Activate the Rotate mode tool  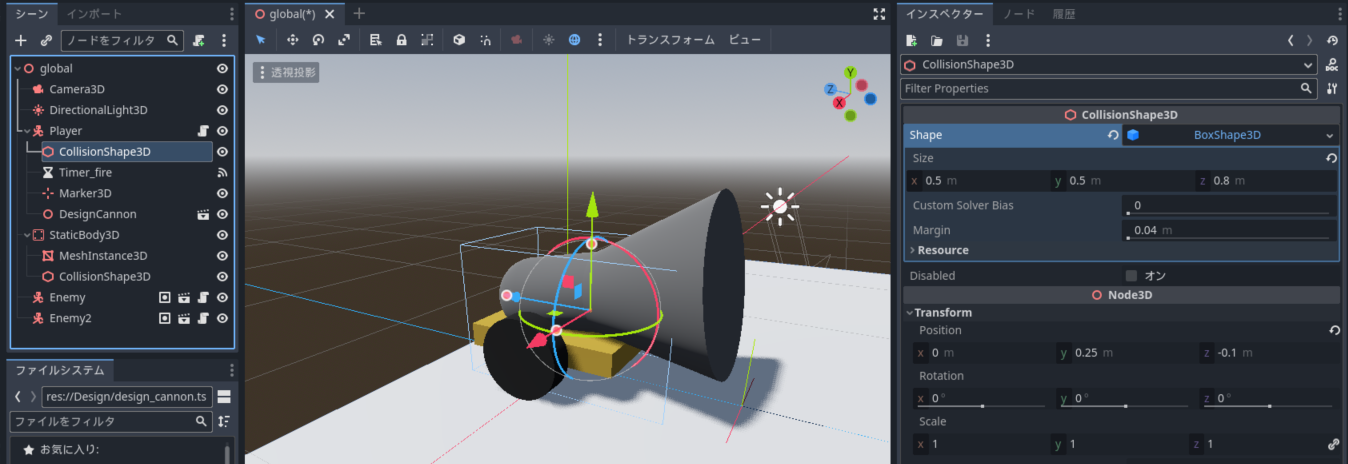tap(318, 40)
